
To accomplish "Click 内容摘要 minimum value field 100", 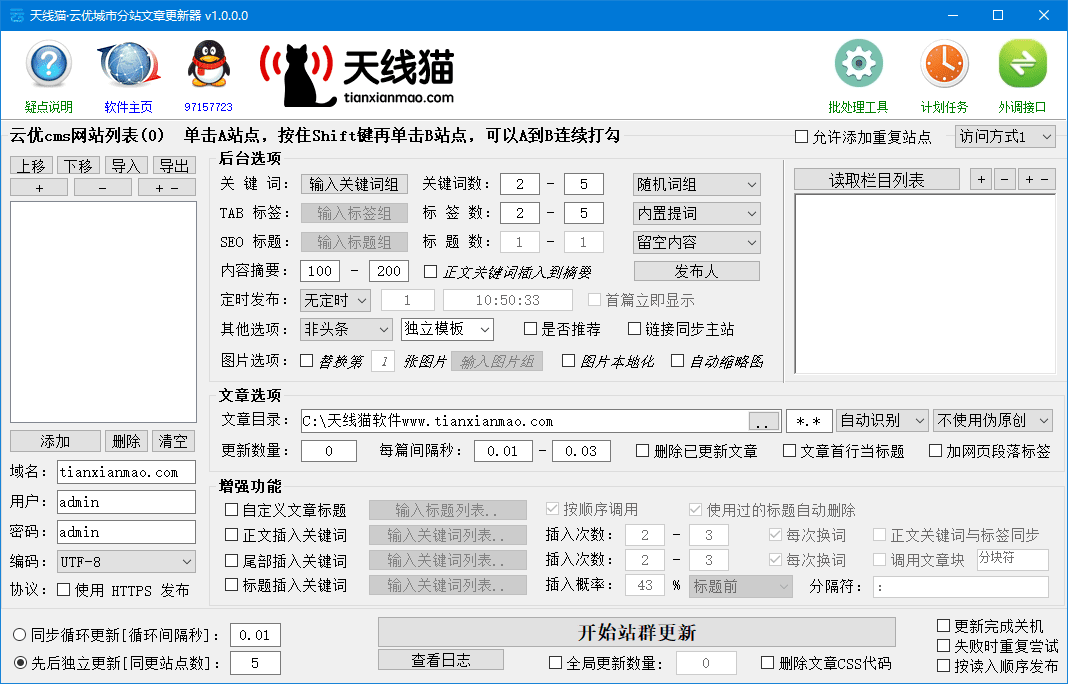I will 319,271.
